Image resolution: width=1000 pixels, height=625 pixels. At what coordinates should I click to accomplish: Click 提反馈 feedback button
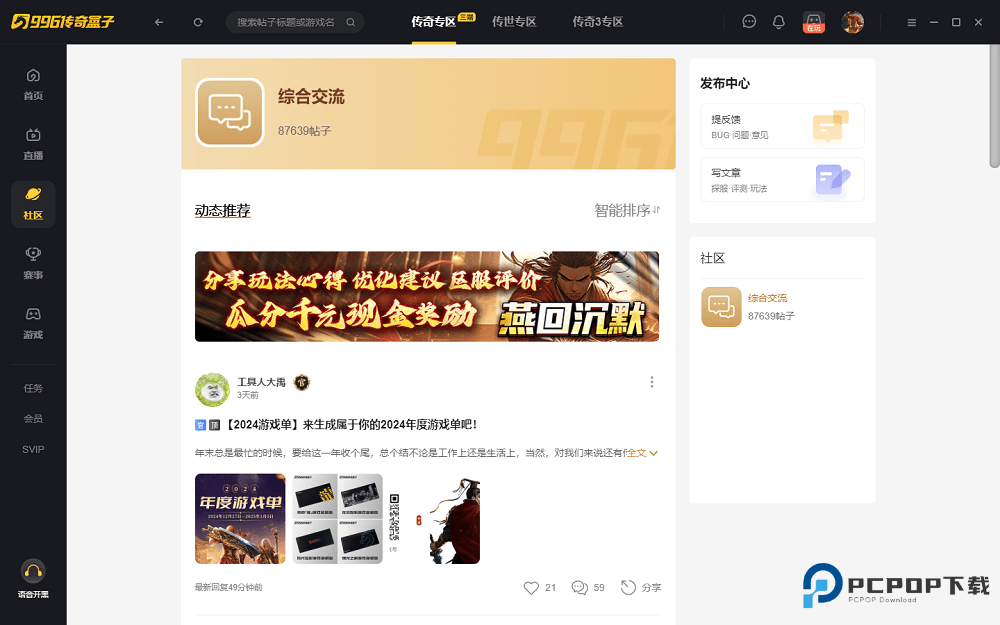coord(782,126)
